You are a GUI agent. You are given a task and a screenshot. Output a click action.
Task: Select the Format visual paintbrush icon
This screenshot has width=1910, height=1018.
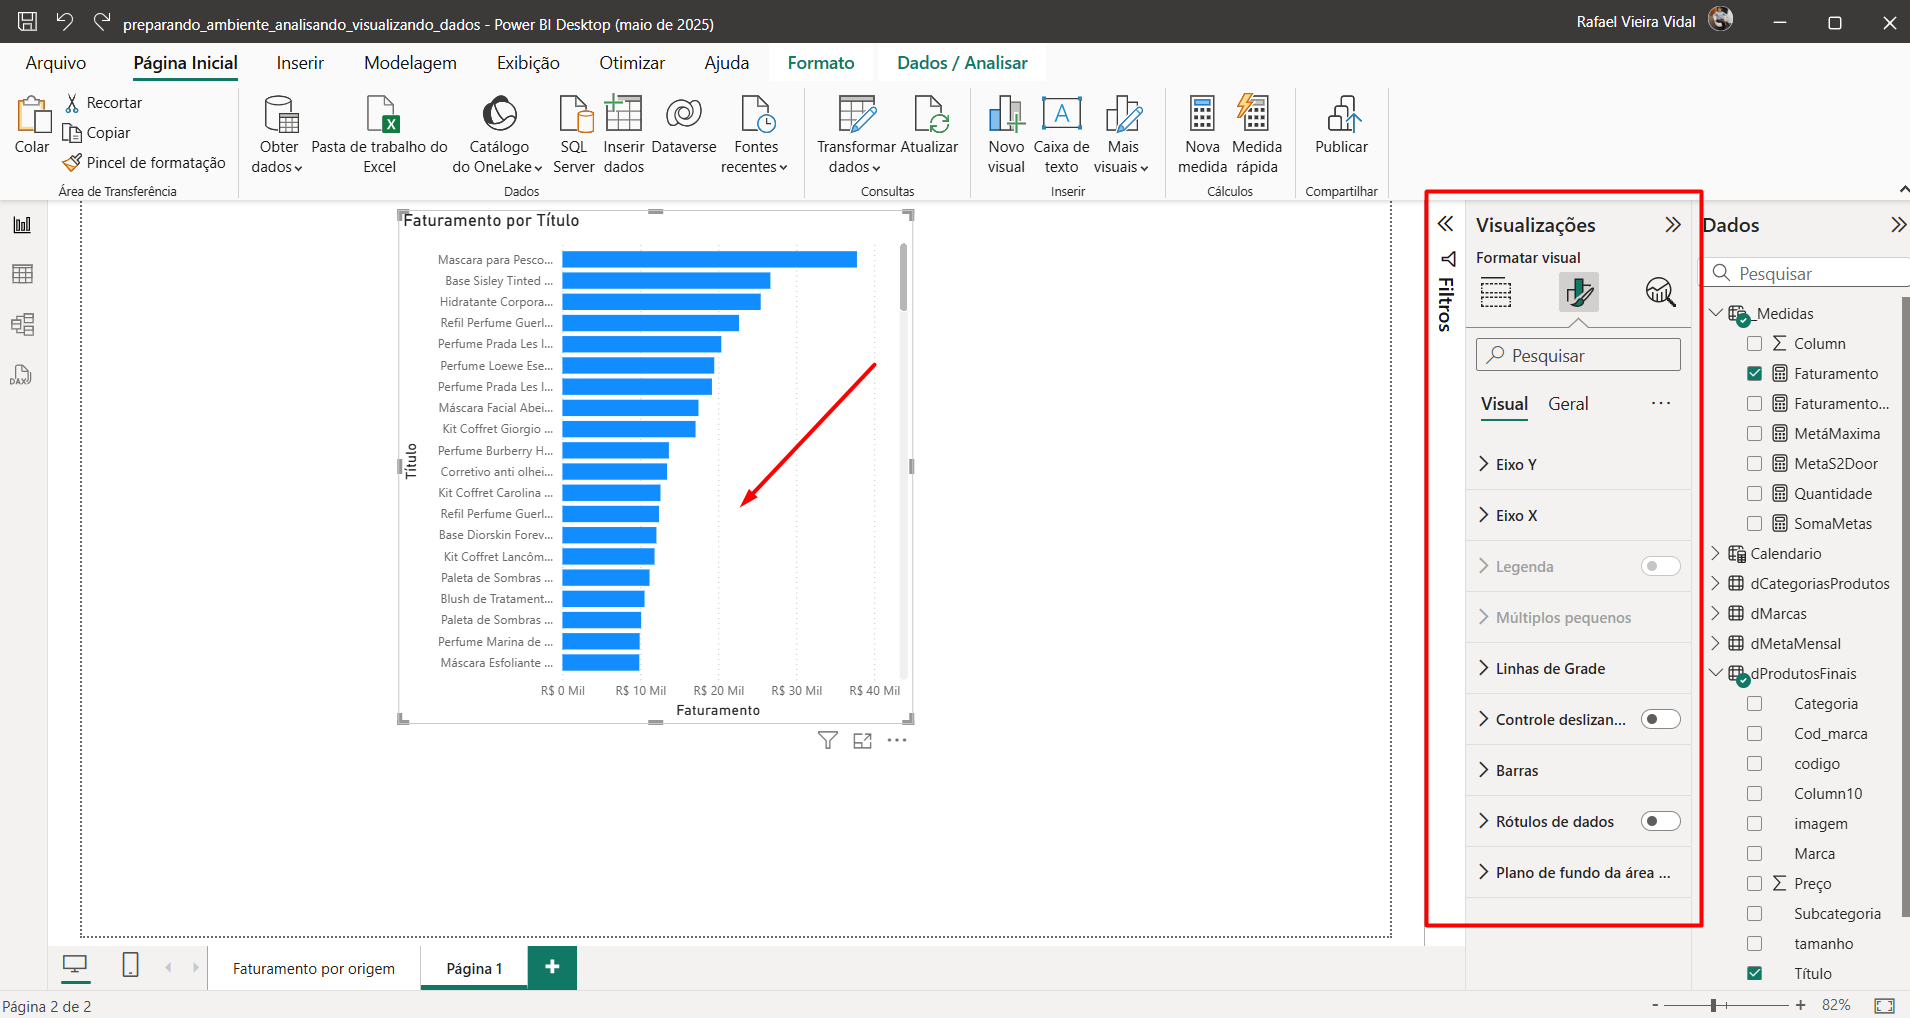1579,293
